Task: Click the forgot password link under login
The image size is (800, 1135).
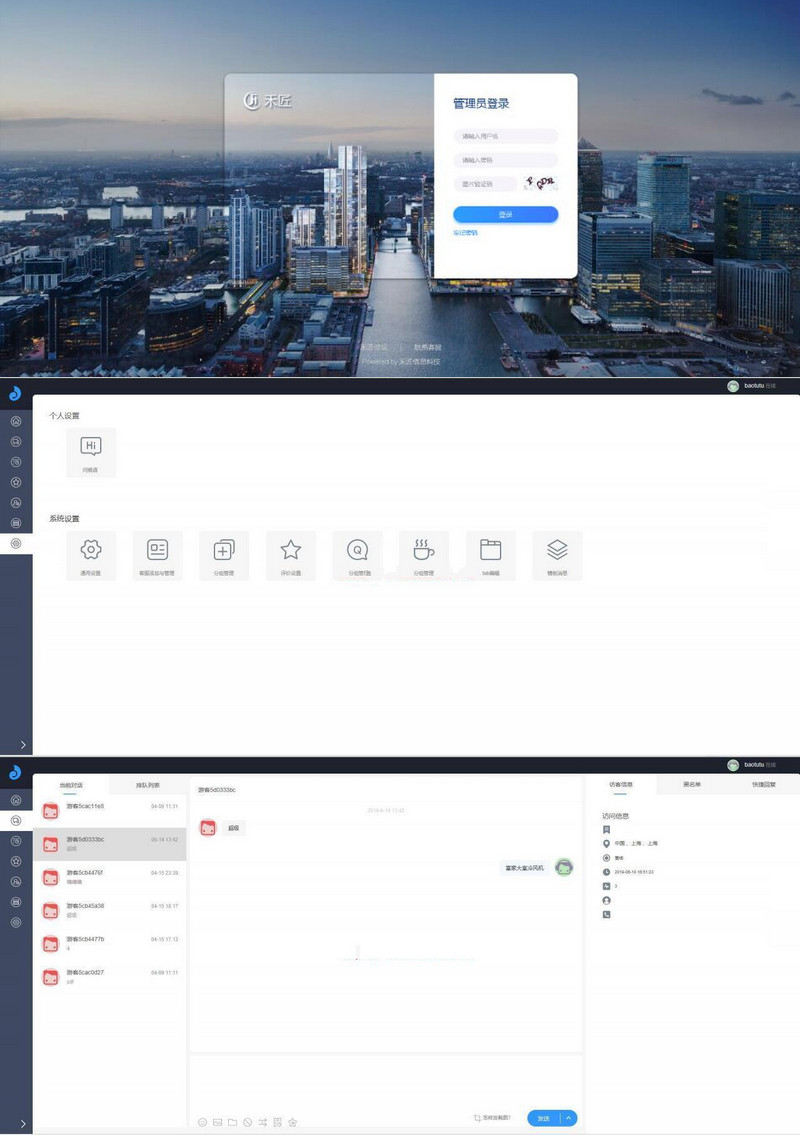Action: click(x=466, y=233)
